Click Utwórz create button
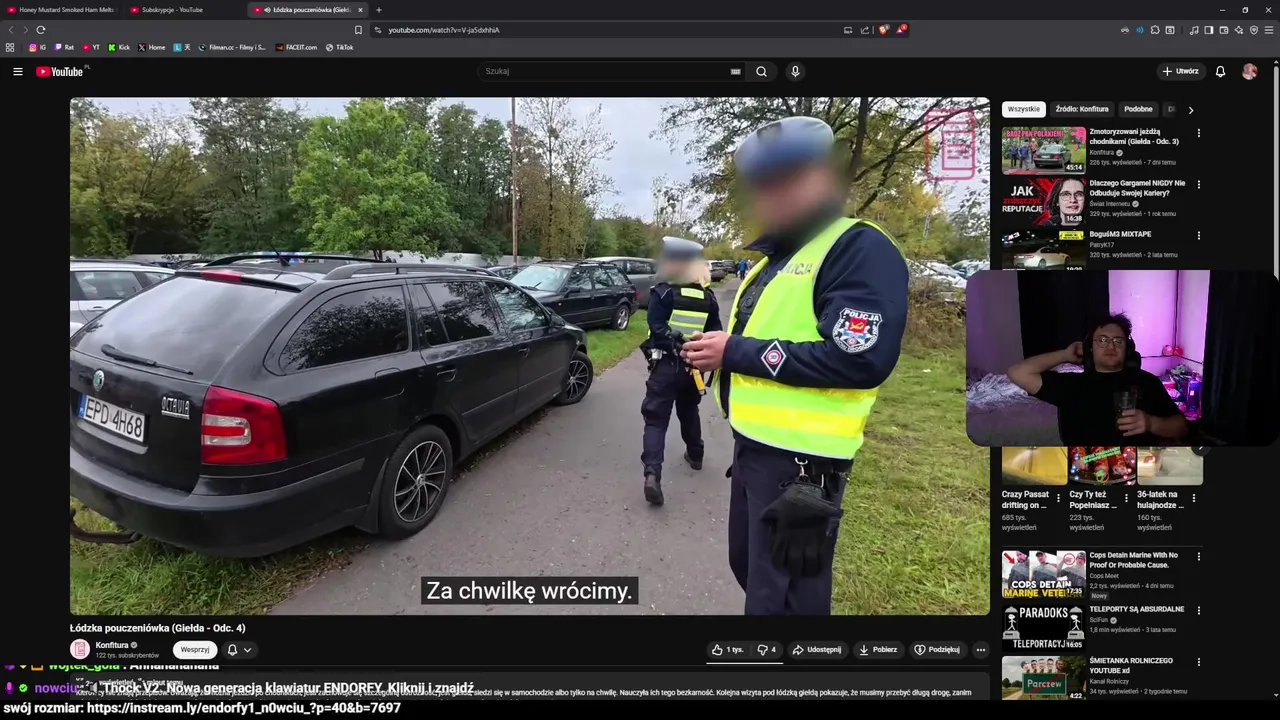Image resolution: width=1280 pixels, height=720 pixels. point(1180,71)
